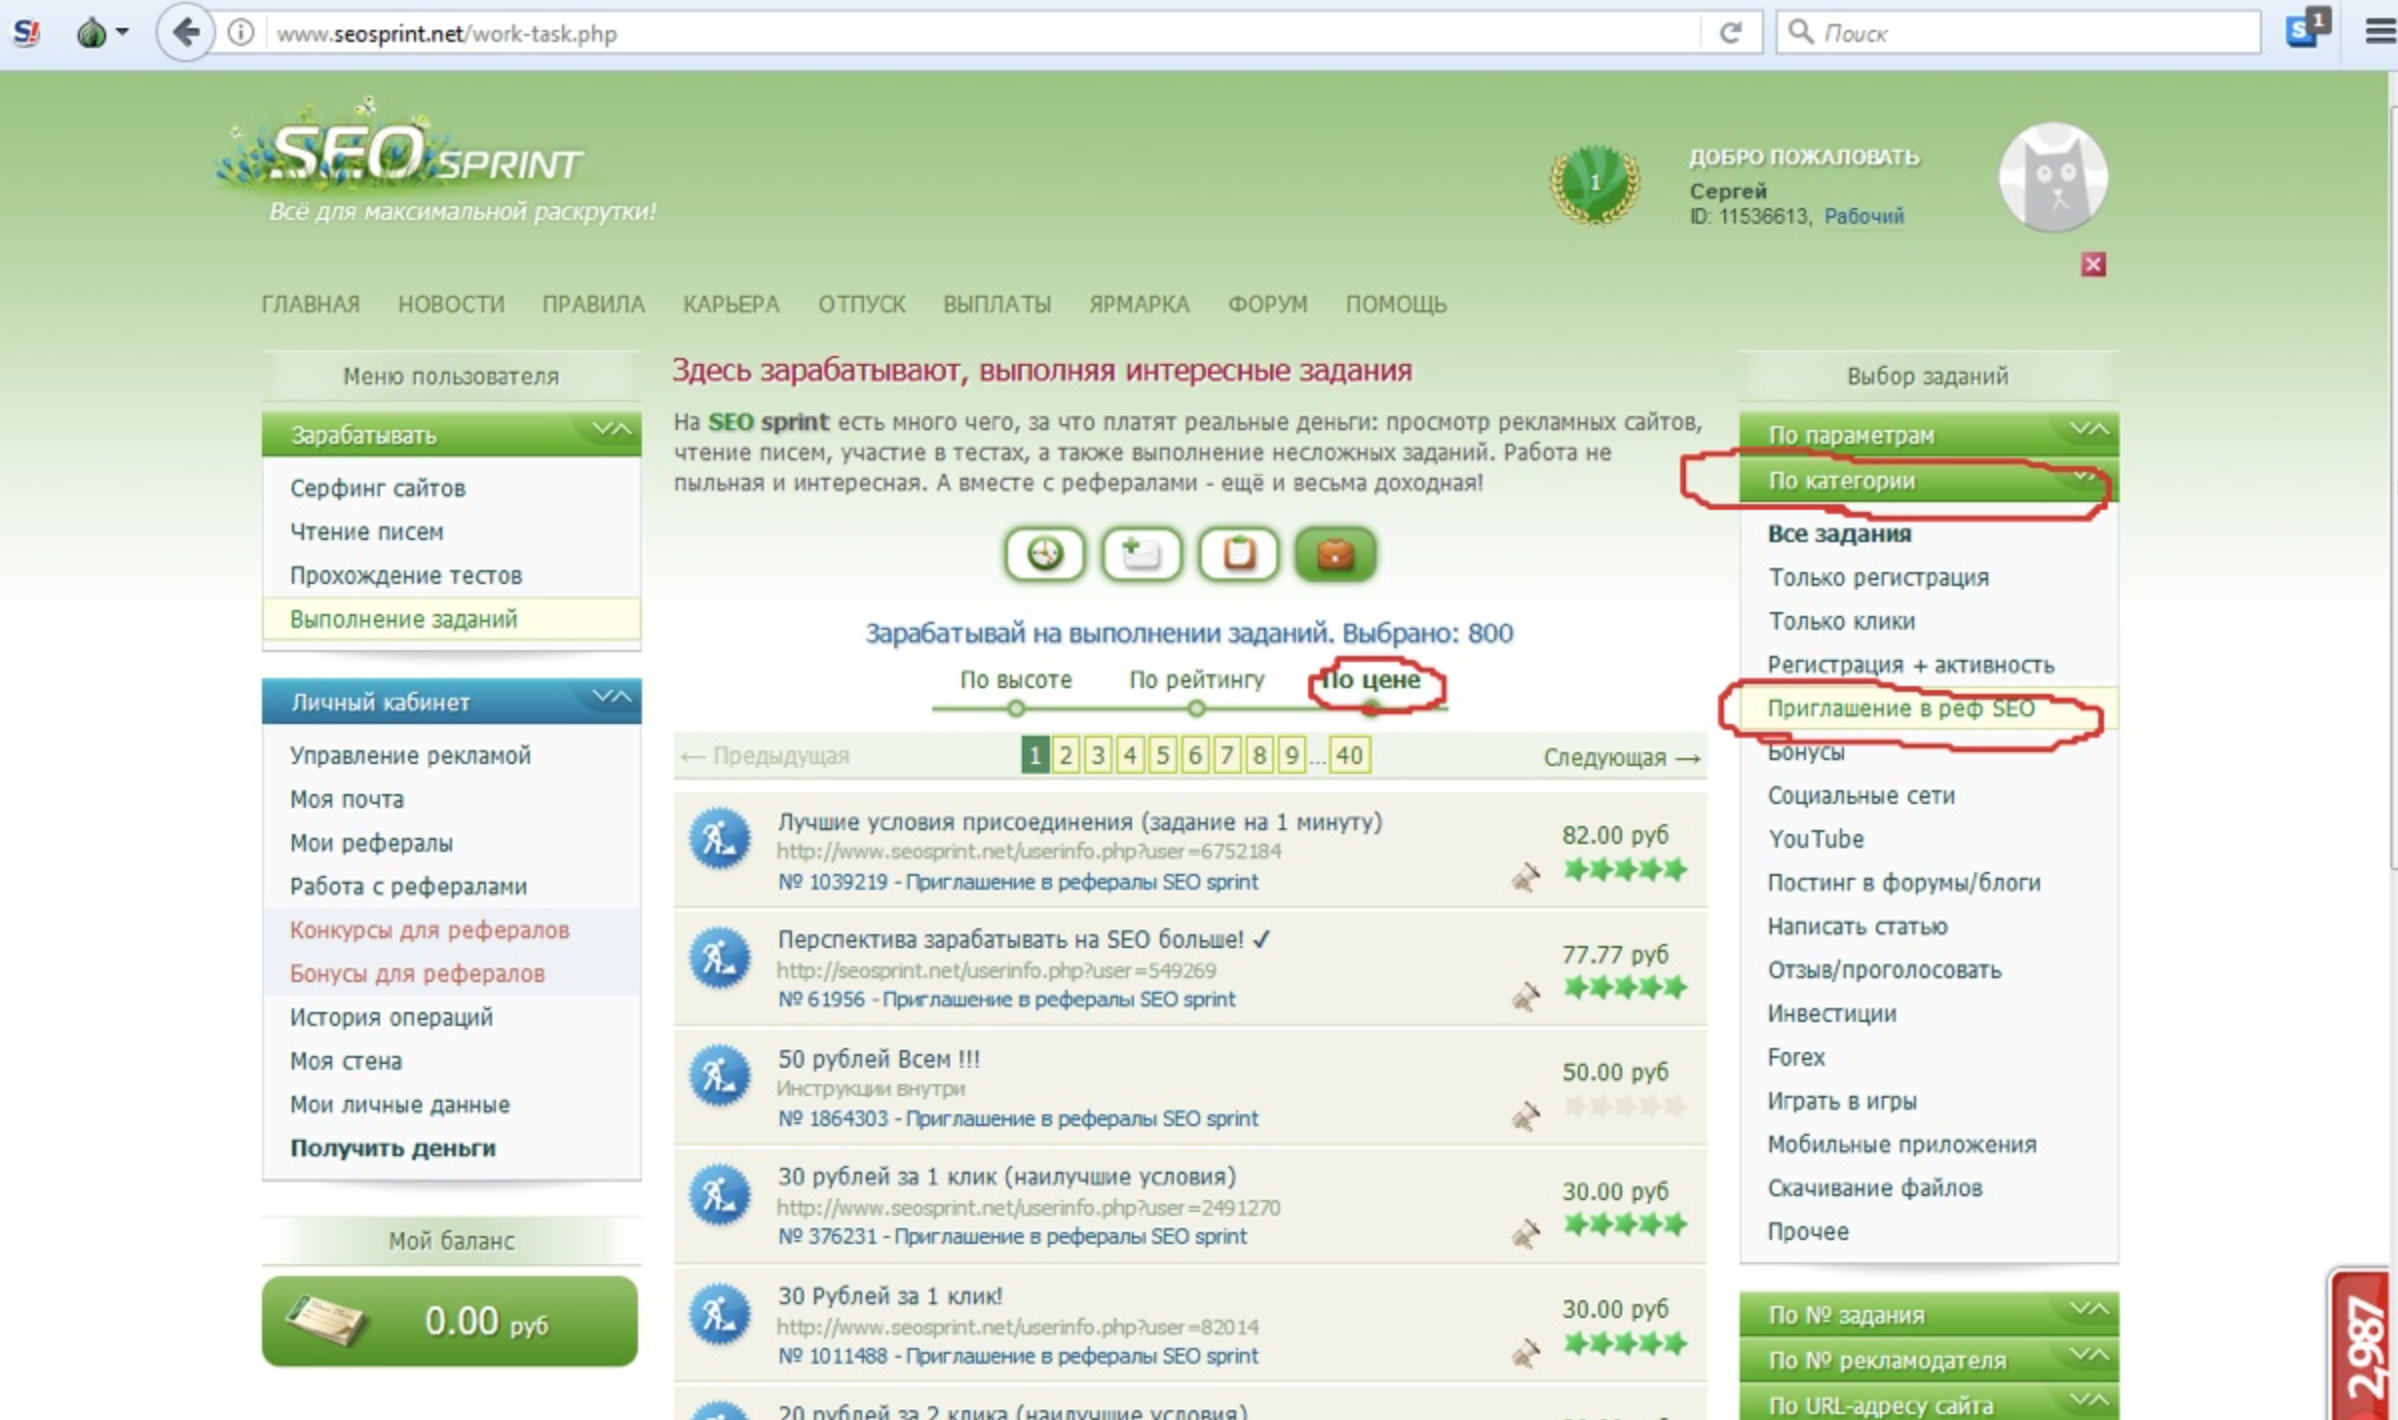2398x1420 pixels.
Task: Expand the По параметрам filter
Action: point(1928,434)
